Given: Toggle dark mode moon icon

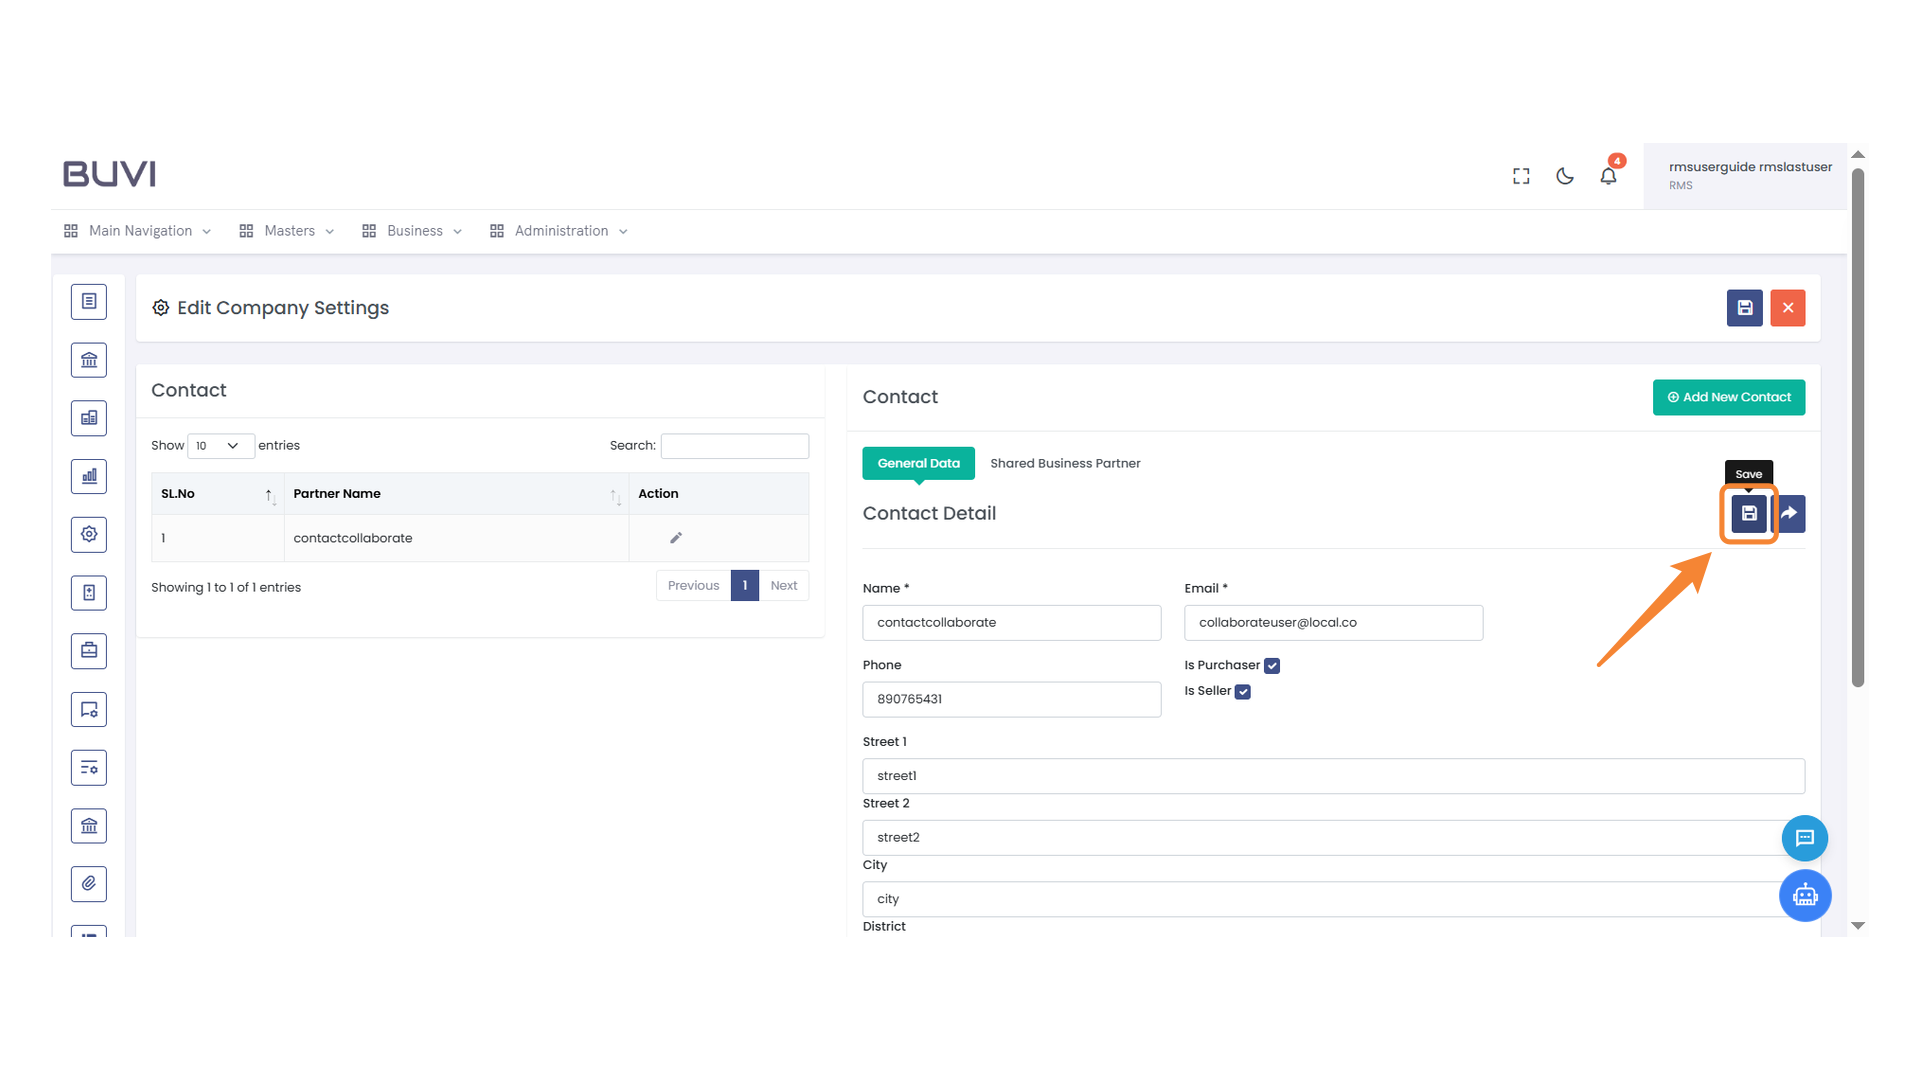Looking at the screenshot, I should tap(1565, 176).
